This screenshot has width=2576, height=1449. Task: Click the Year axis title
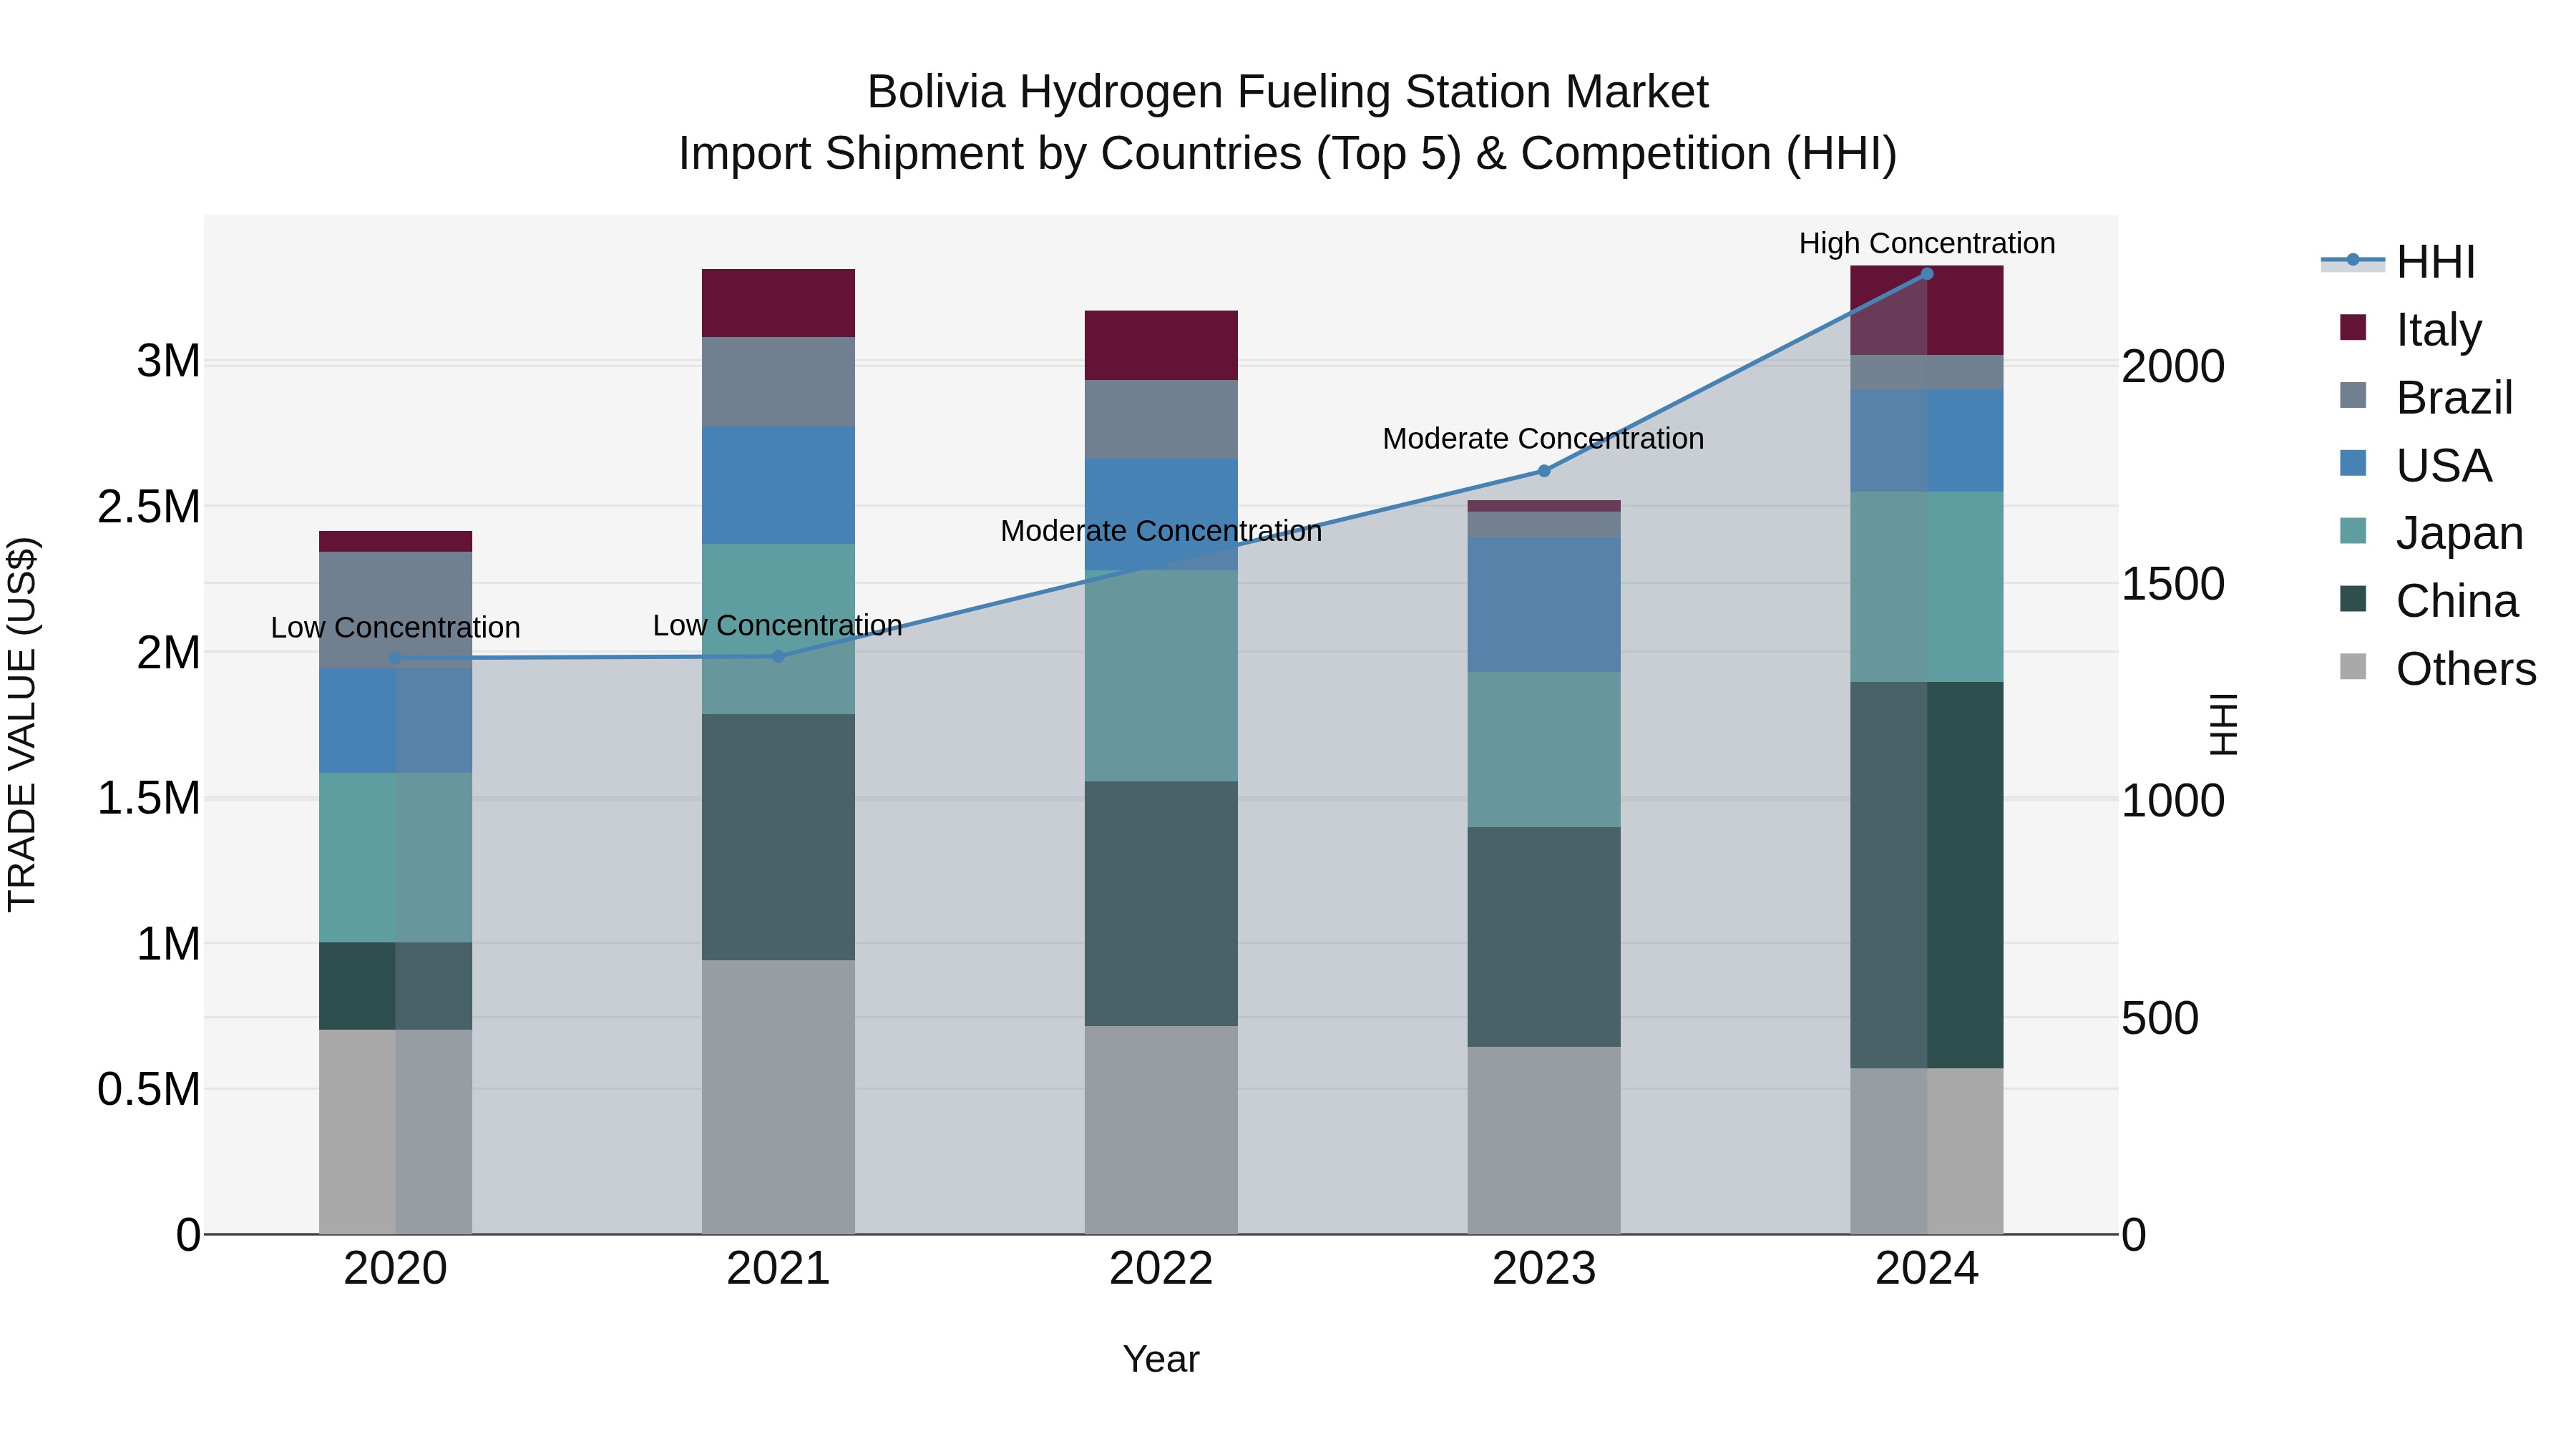(1161, 1359)
